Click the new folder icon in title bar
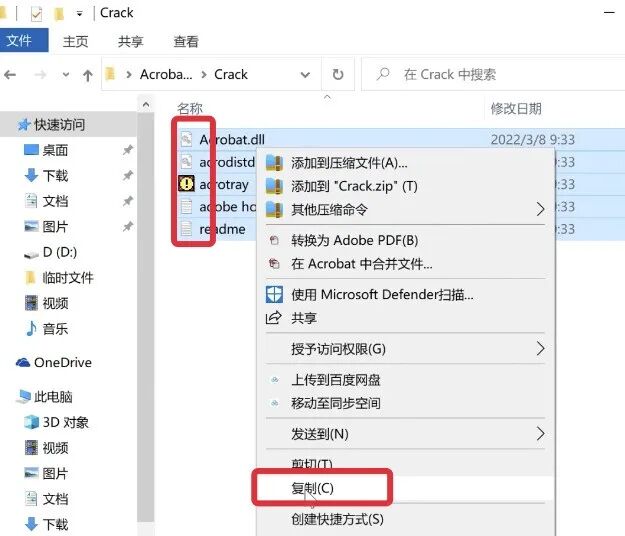The image size is (625, 536). coord(59,14)
